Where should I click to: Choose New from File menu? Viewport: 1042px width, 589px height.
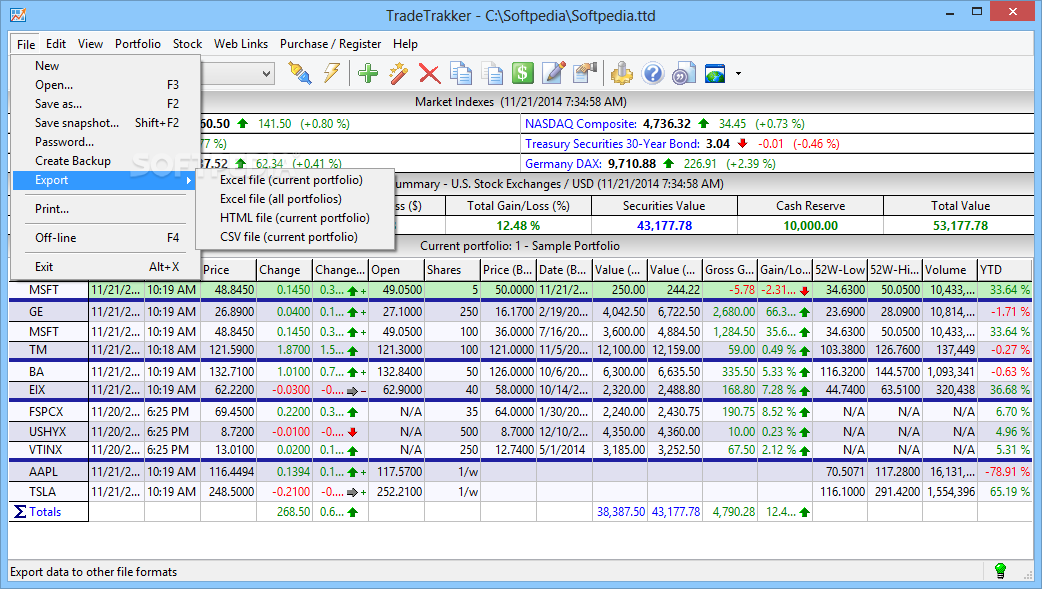[x=106, y=66]
